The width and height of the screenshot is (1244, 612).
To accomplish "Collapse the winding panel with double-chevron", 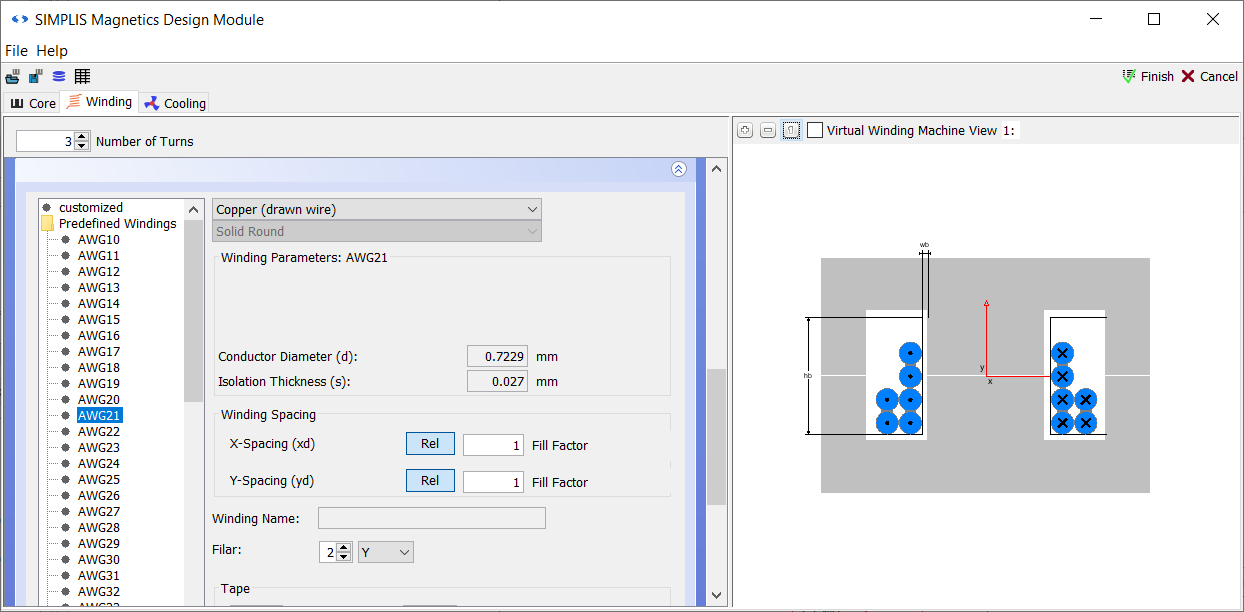I will (679, 170).
